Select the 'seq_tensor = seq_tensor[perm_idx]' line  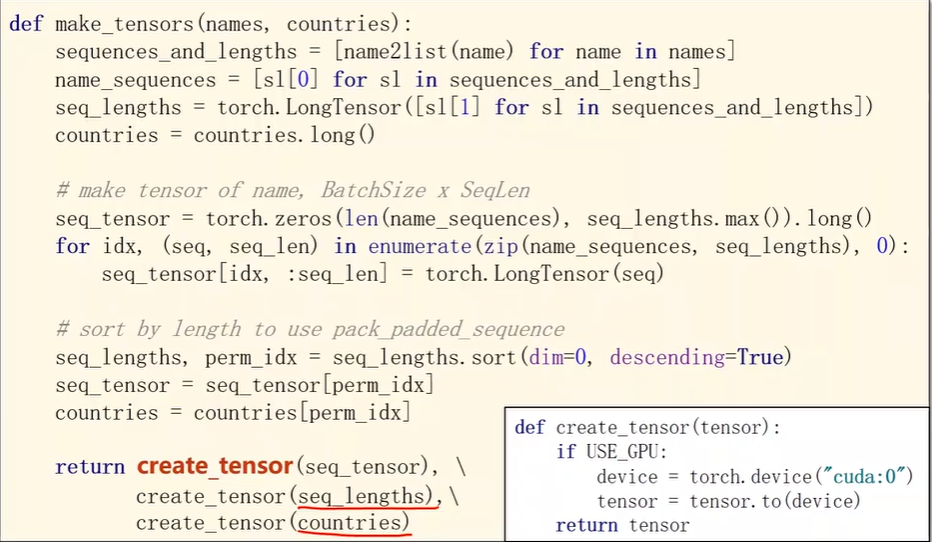pos(244,385)
